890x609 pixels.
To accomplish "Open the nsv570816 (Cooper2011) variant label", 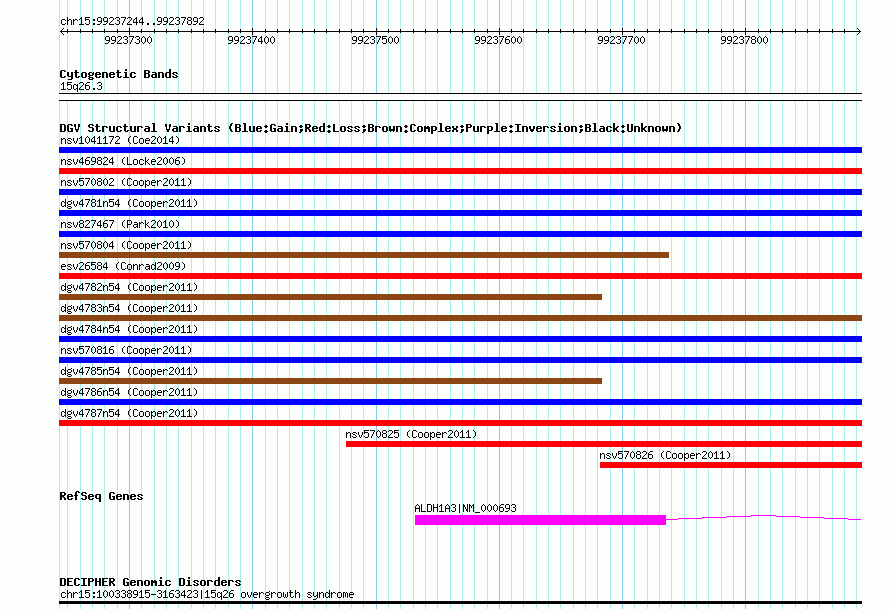I will (x=126, y=351).
